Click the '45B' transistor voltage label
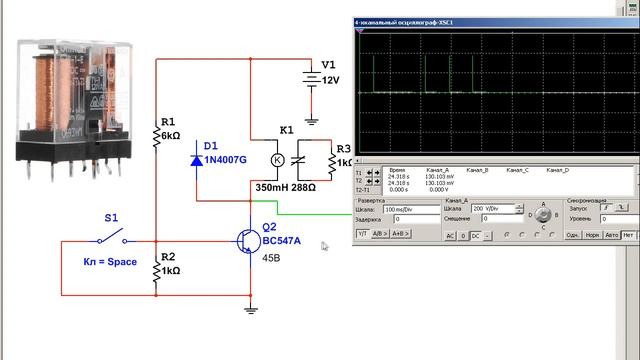Viewport: 640px width, 360px height. coord(271,258)
